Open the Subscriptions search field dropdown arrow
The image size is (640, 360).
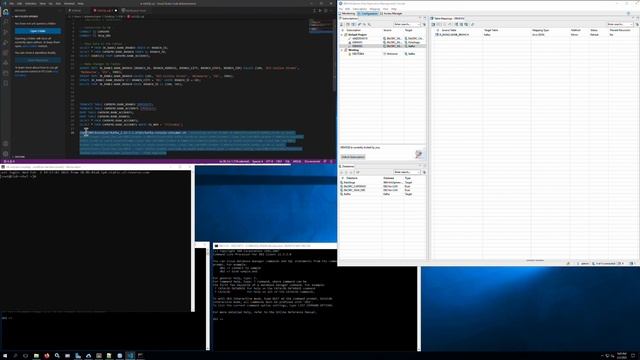(x=418, y=24)
